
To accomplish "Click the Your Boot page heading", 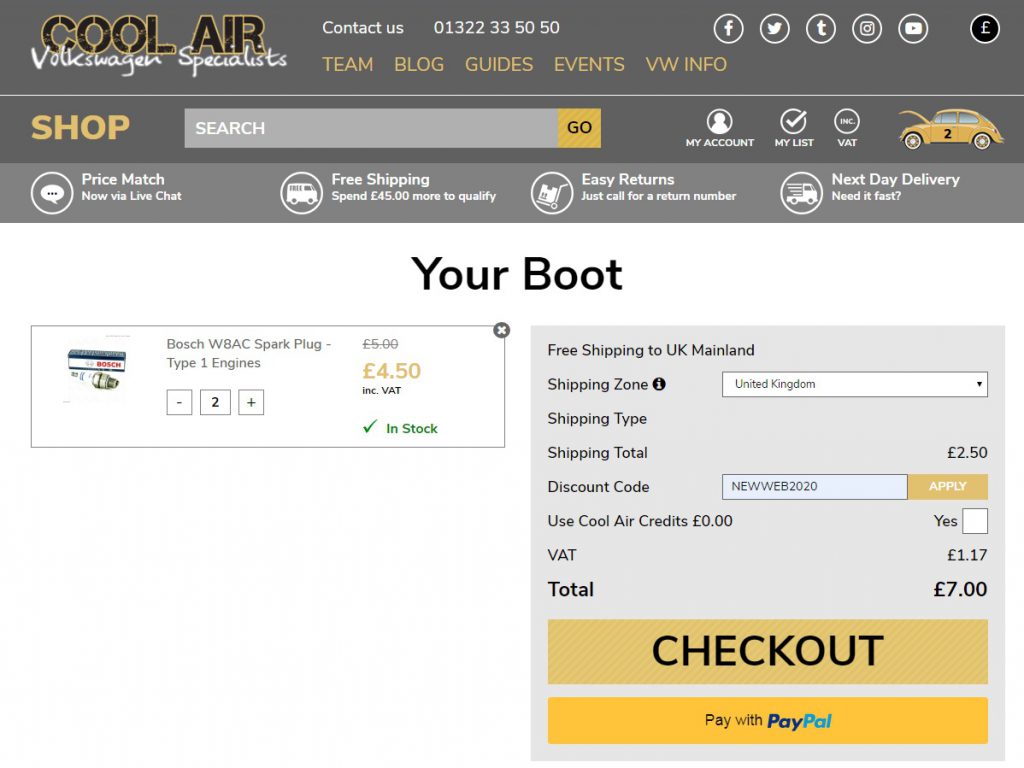I will point(517,274).
